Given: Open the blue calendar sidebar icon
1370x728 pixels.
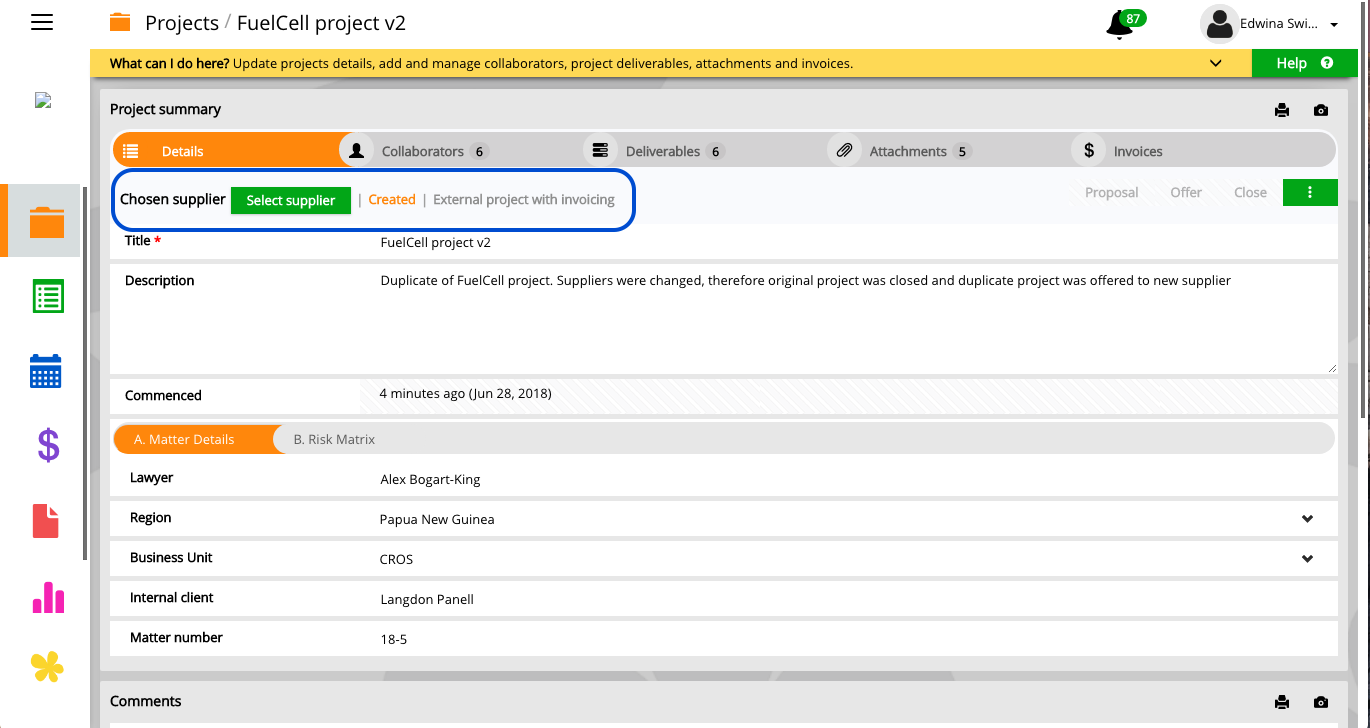Looking at the screenshot, I should click(46, 371).
